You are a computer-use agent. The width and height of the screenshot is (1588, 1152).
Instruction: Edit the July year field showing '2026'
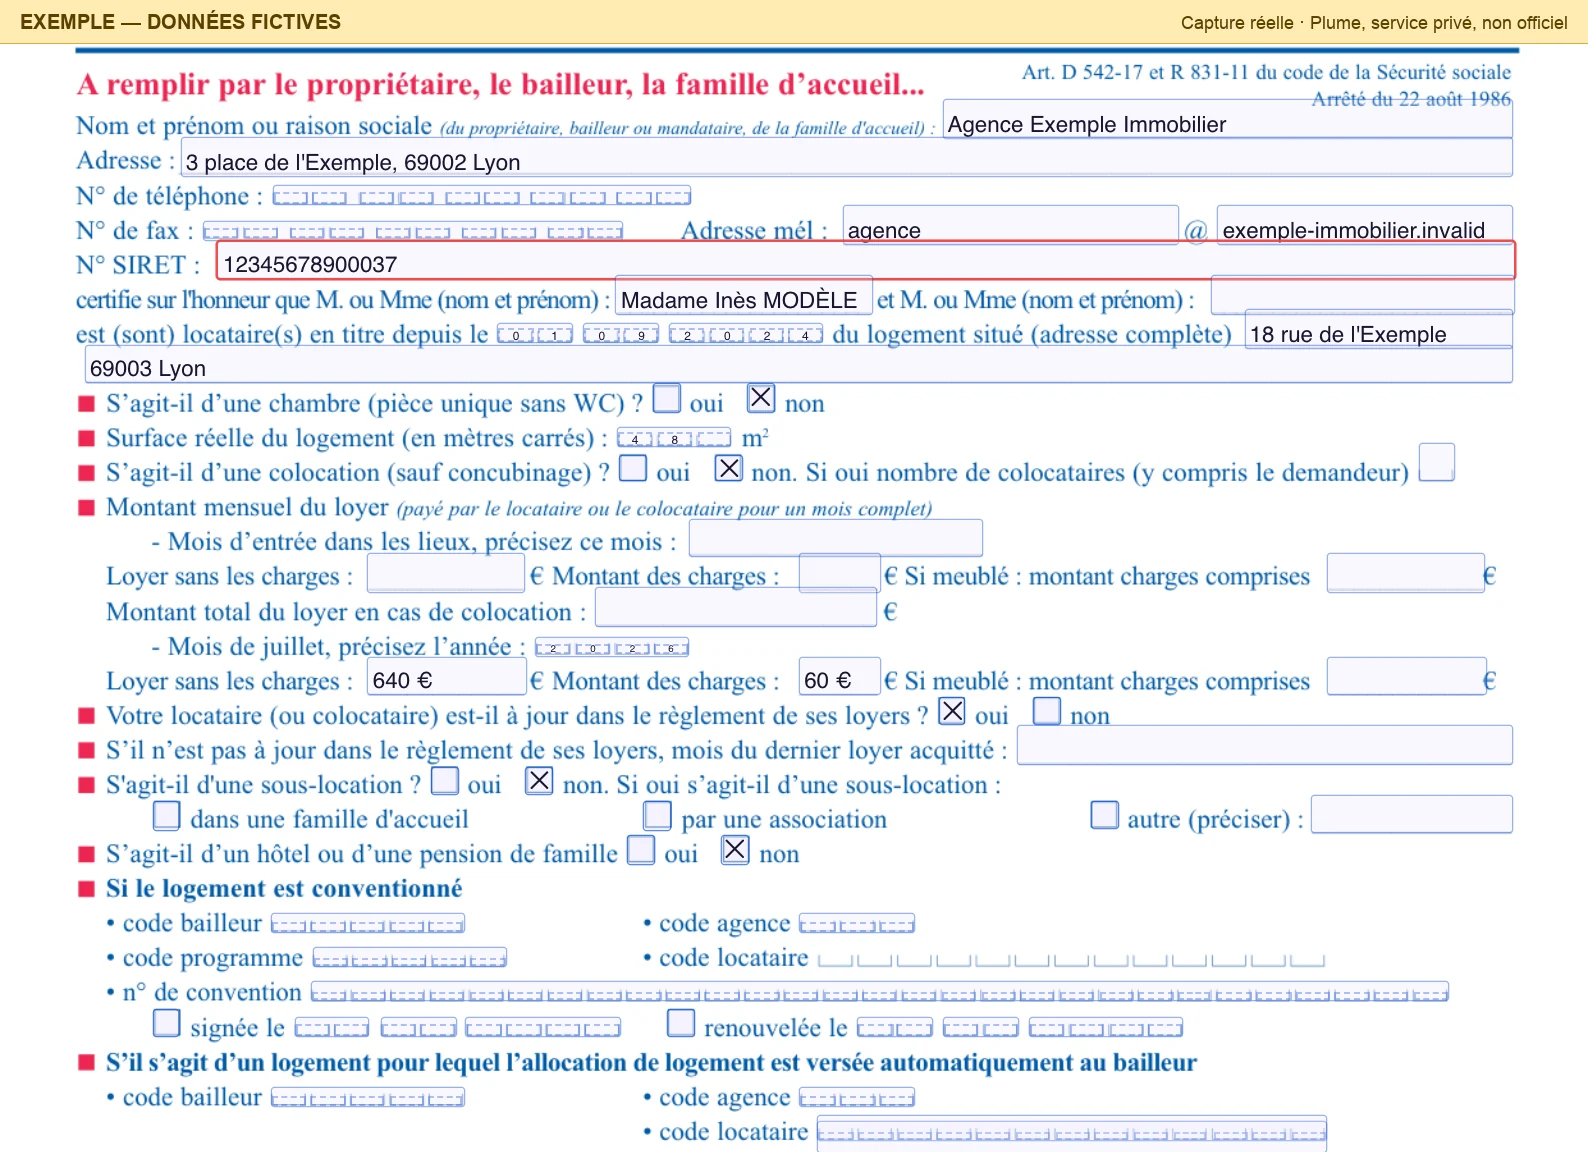point(612,648)
